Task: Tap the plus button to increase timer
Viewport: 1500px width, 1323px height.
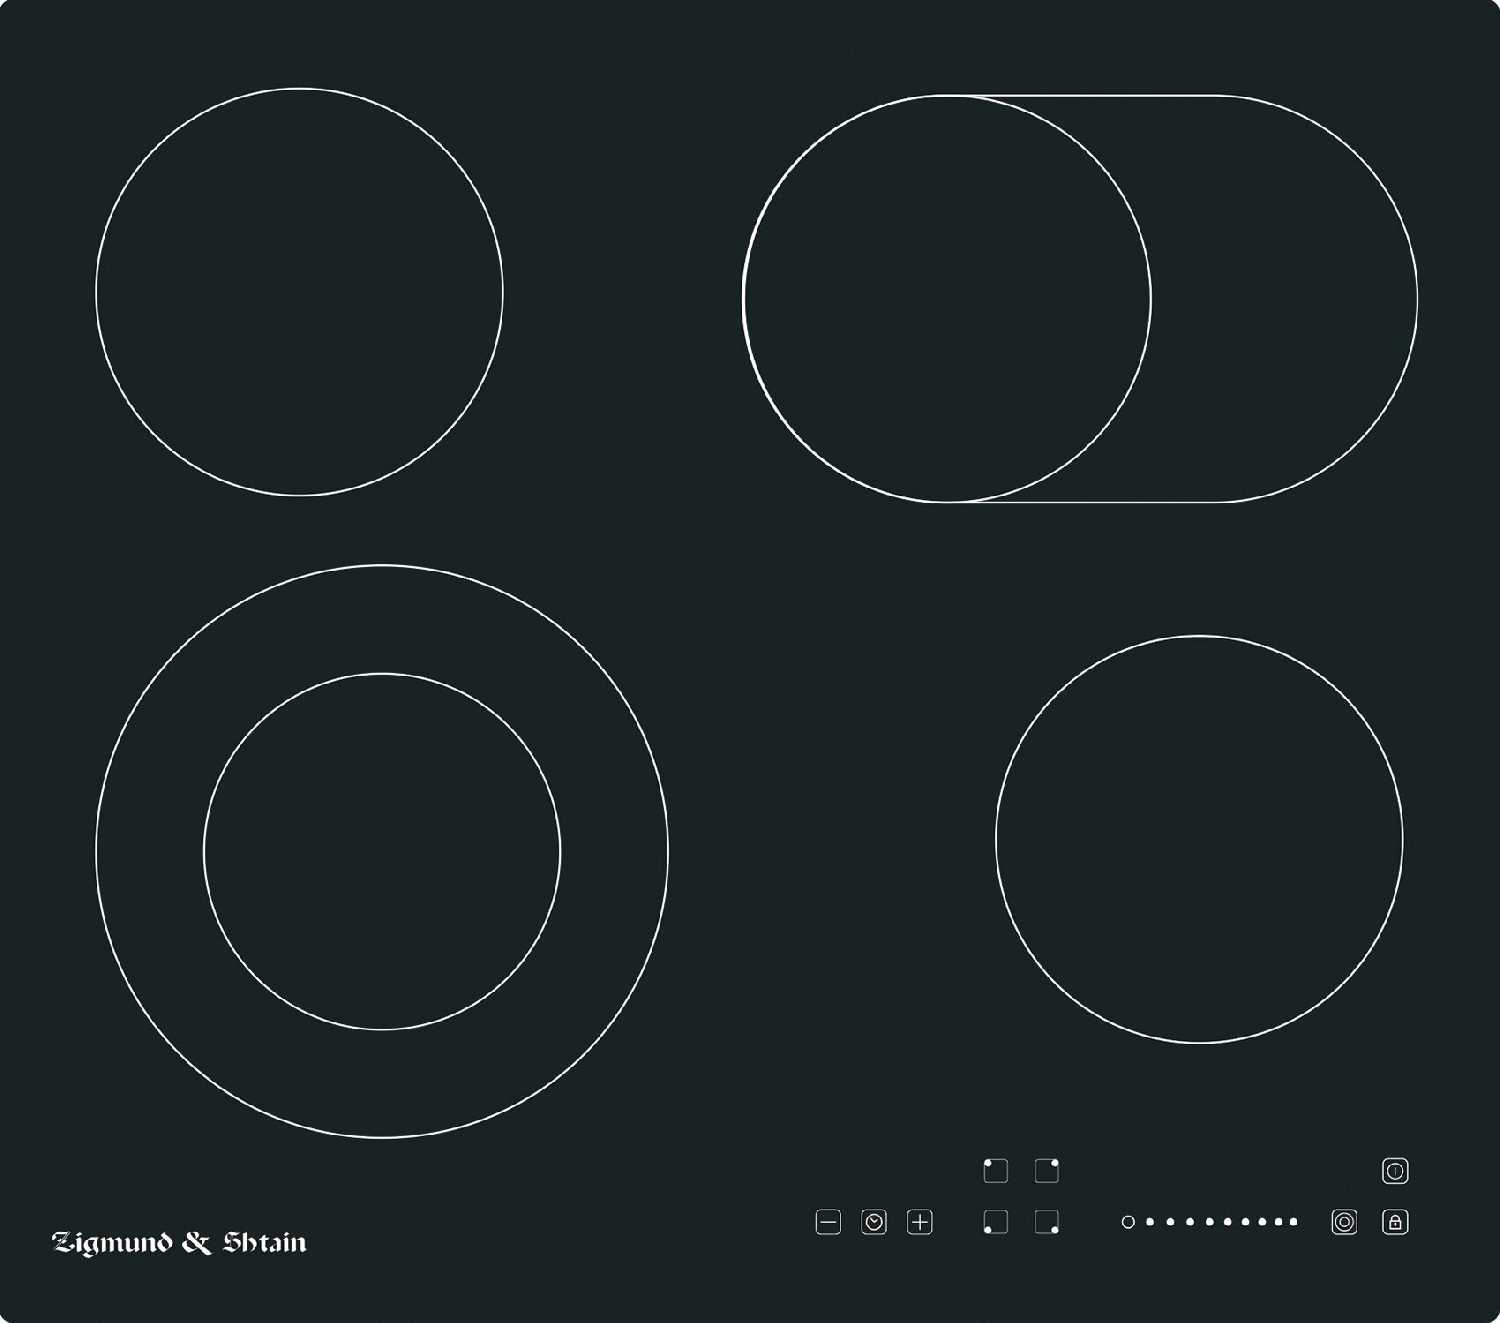Action: click(x=920, y=1222)
